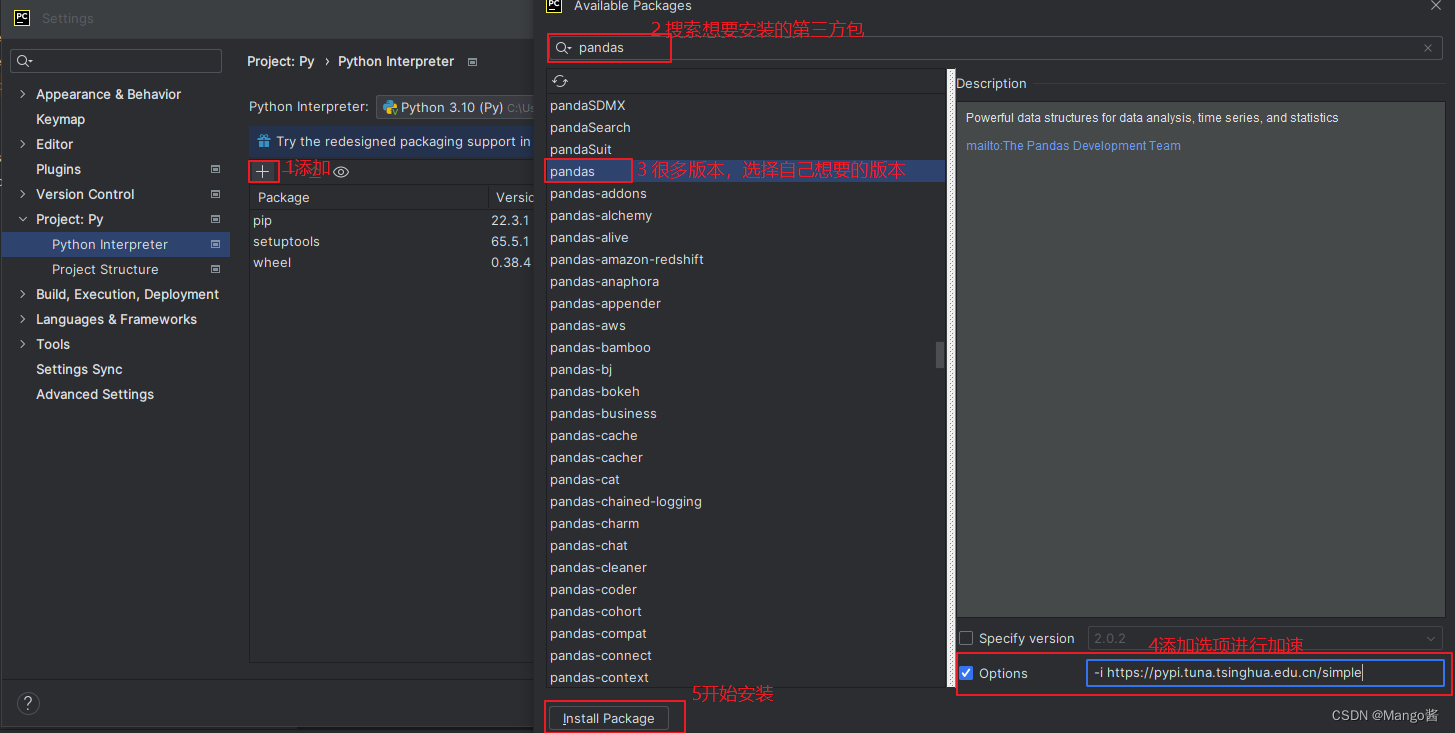Open the Settings Sync page
The width and height of the screenshot is (1455, 733).
click(79, 369)
